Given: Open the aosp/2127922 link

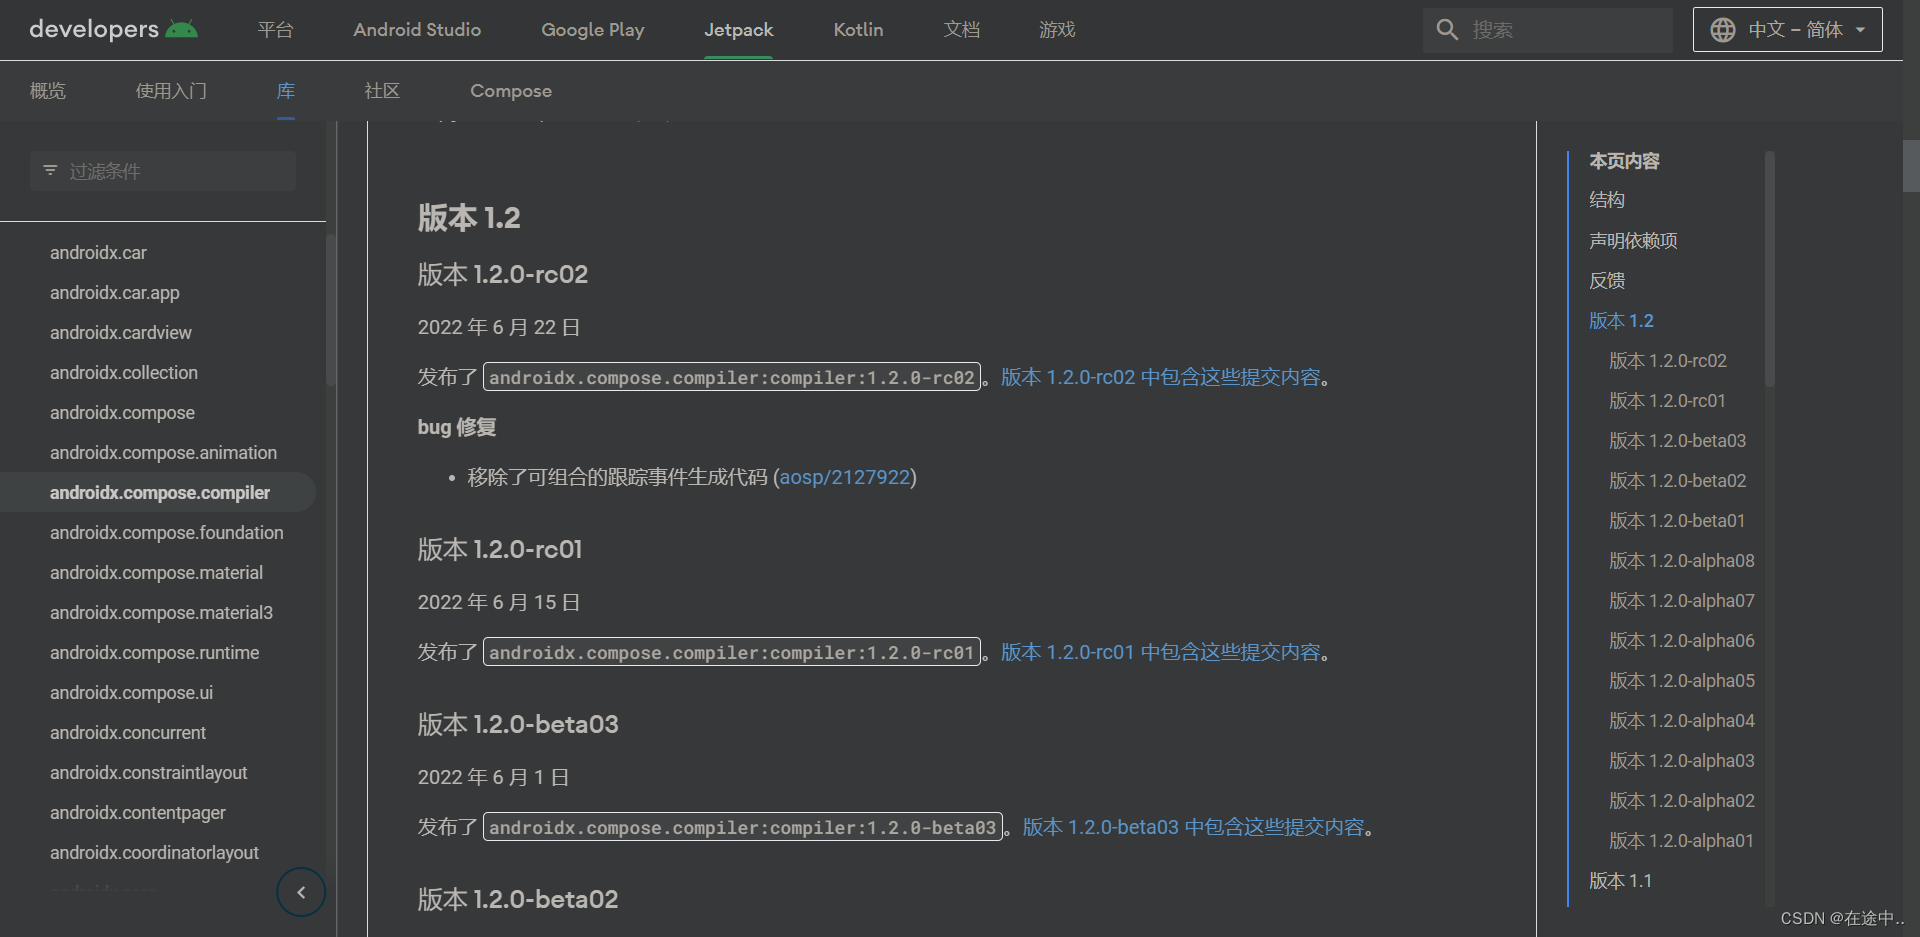Looking at the screenshot, I should (845, 477).
